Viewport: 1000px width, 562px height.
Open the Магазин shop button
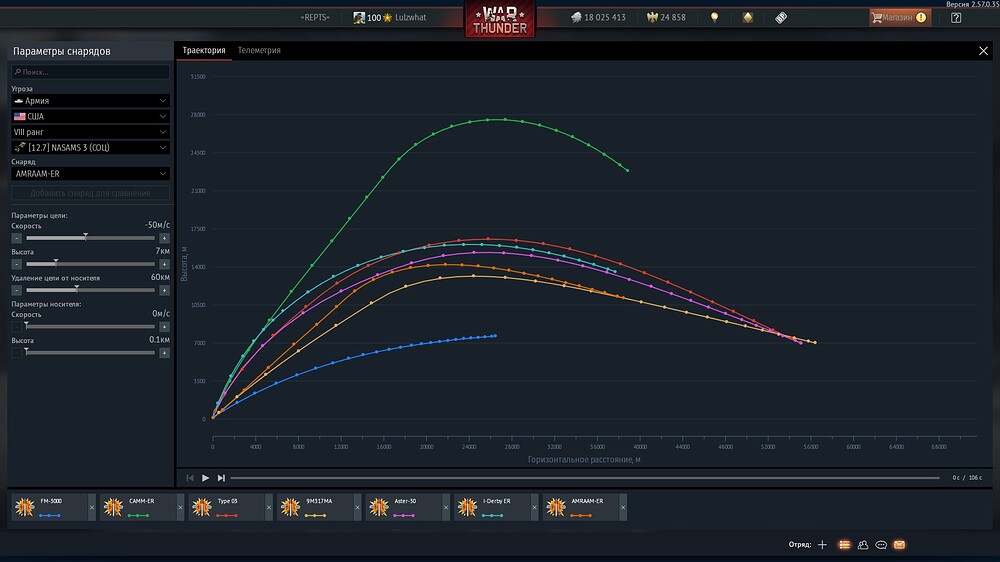coord(900,17)
